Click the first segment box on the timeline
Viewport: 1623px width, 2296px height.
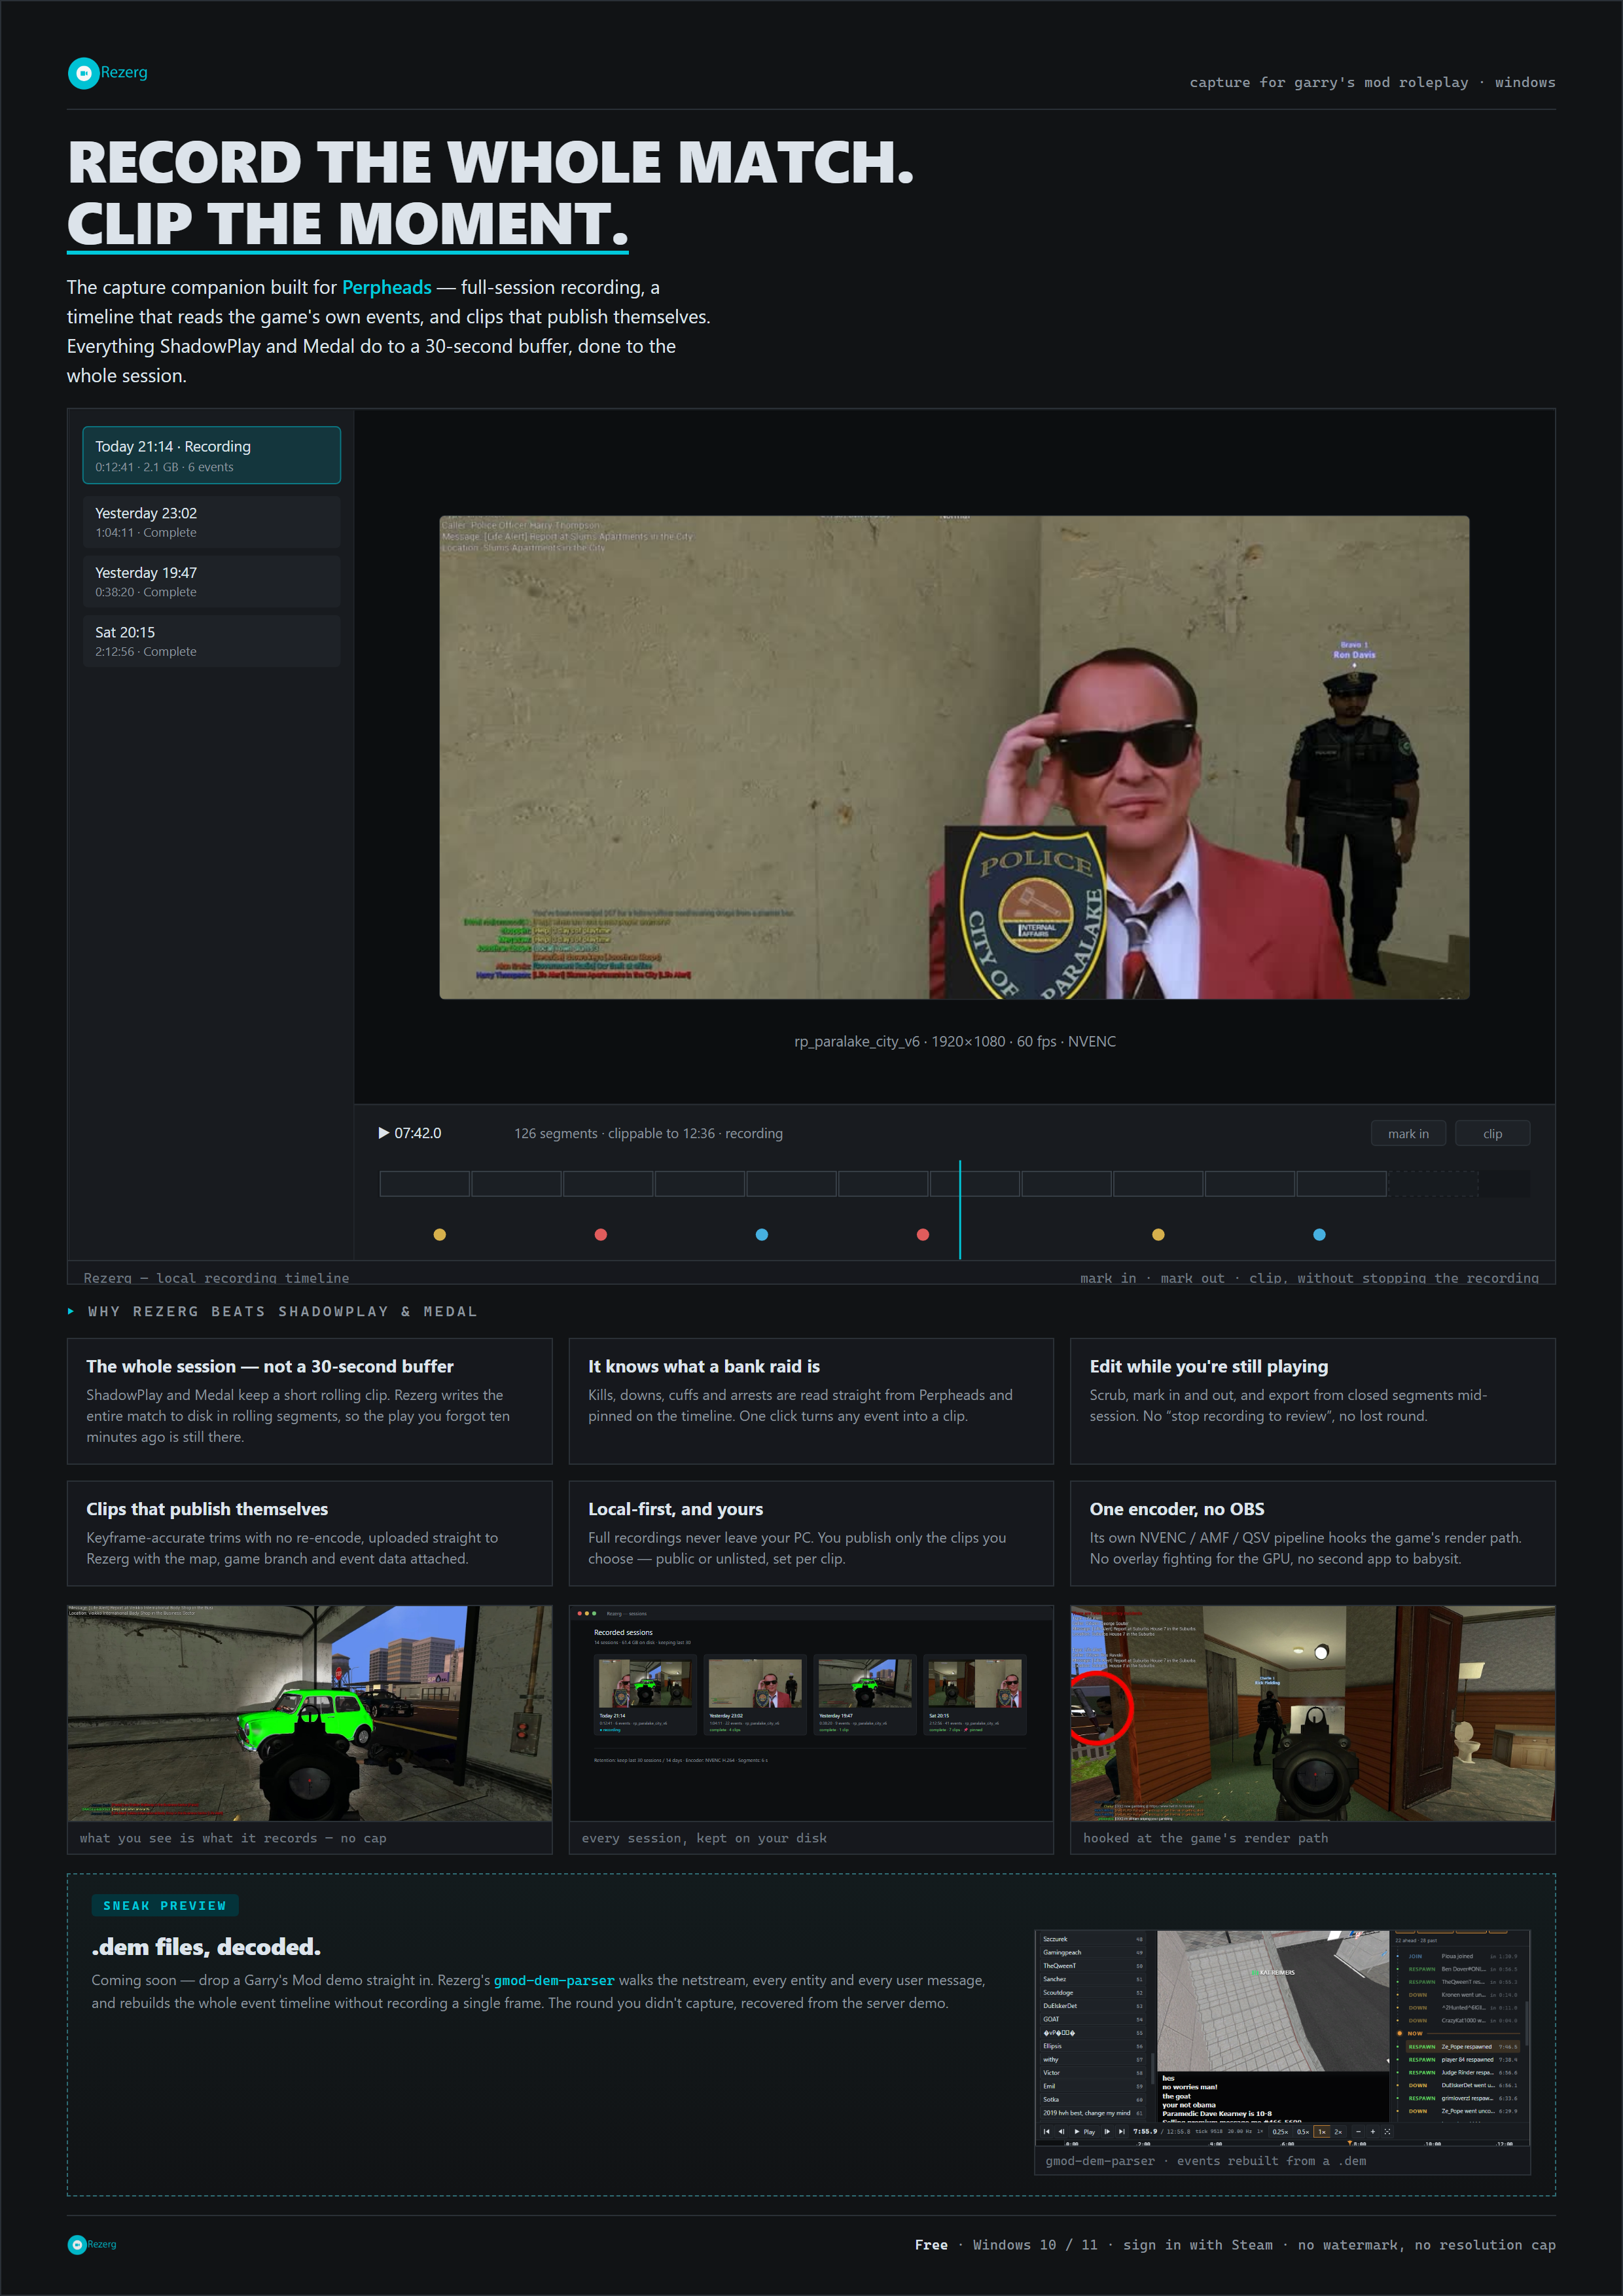click(425, 1184)
